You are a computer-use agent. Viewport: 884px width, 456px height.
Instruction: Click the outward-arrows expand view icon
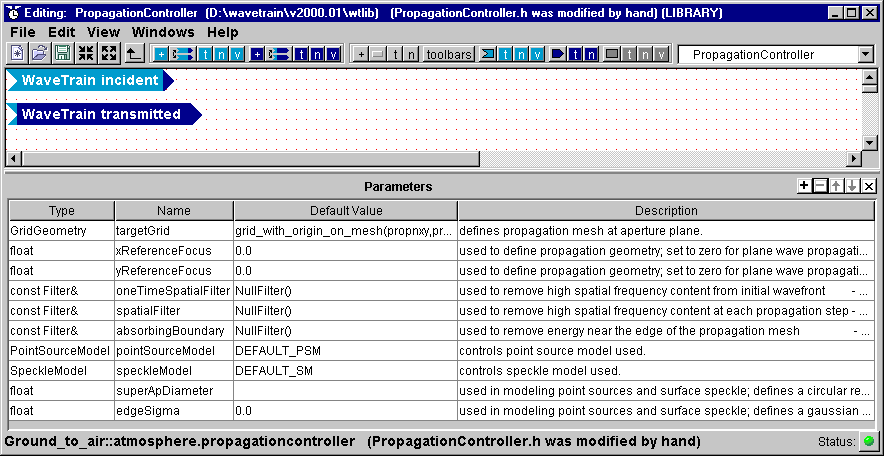pyautogui.click(x=109, y=54)
